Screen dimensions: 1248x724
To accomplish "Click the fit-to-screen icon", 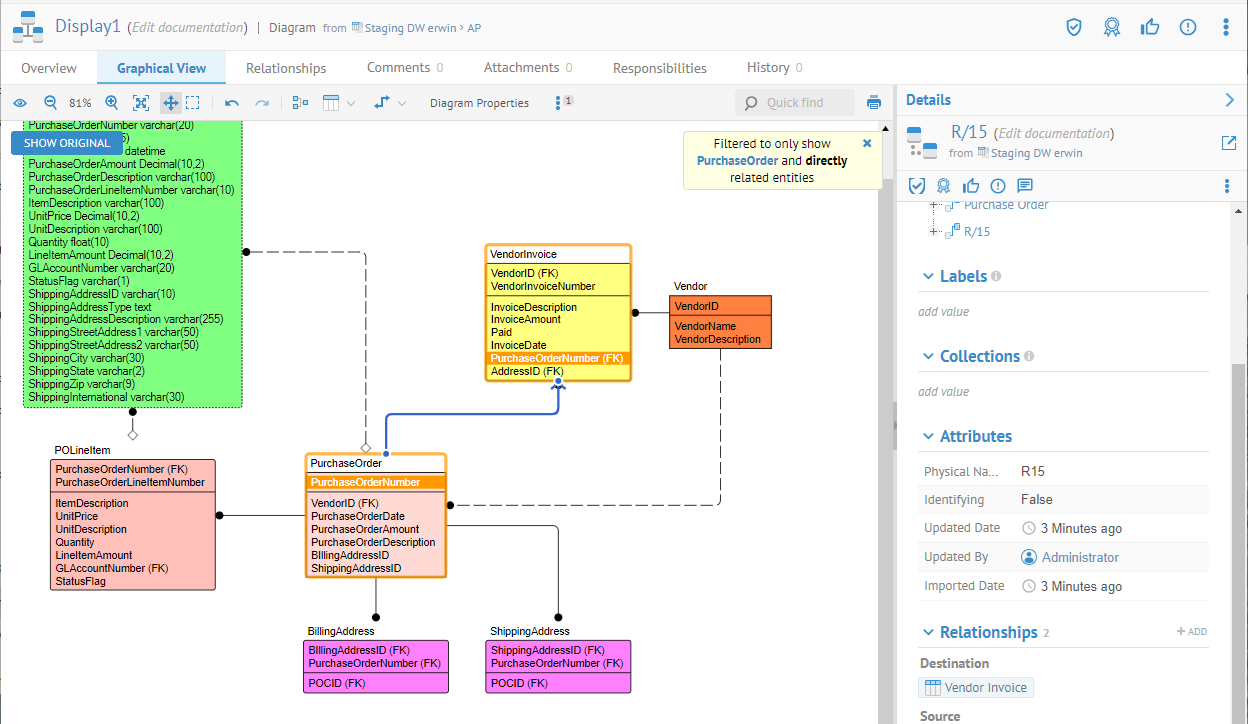I will pos(141,103).
